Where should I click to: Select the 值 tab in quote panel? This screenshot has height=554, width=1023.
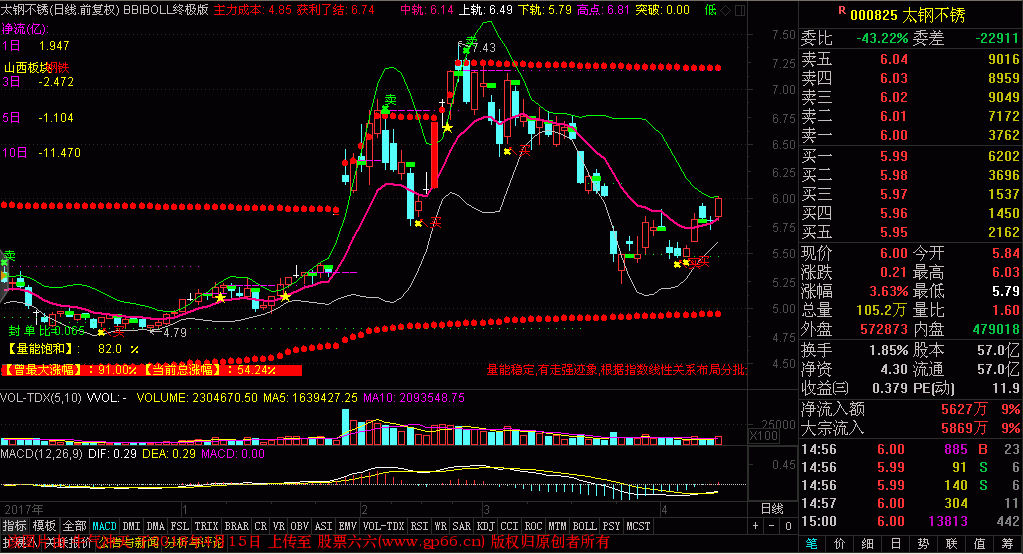(x=980, y=544)
